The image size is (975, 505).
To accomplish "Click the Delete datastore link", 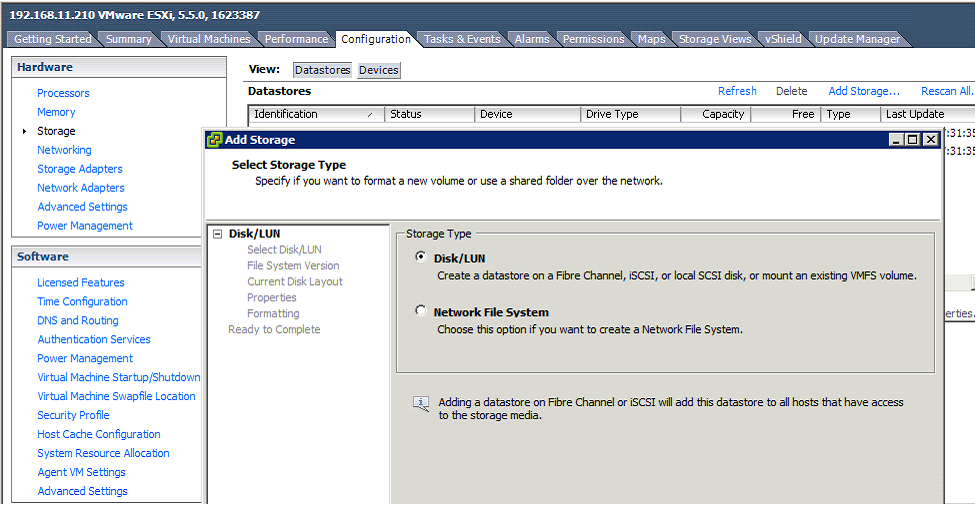I will point(791,91).
